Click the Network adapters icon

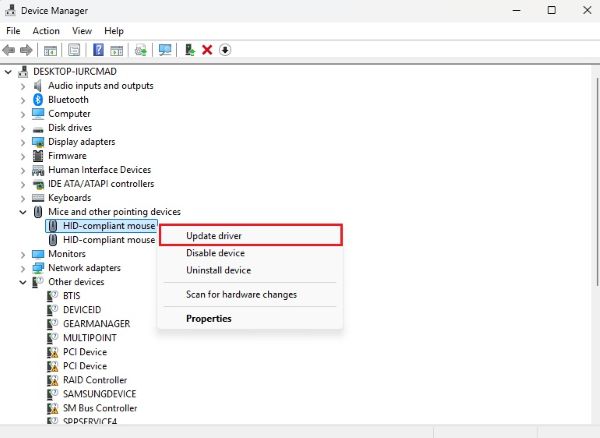tap(38, 268)
